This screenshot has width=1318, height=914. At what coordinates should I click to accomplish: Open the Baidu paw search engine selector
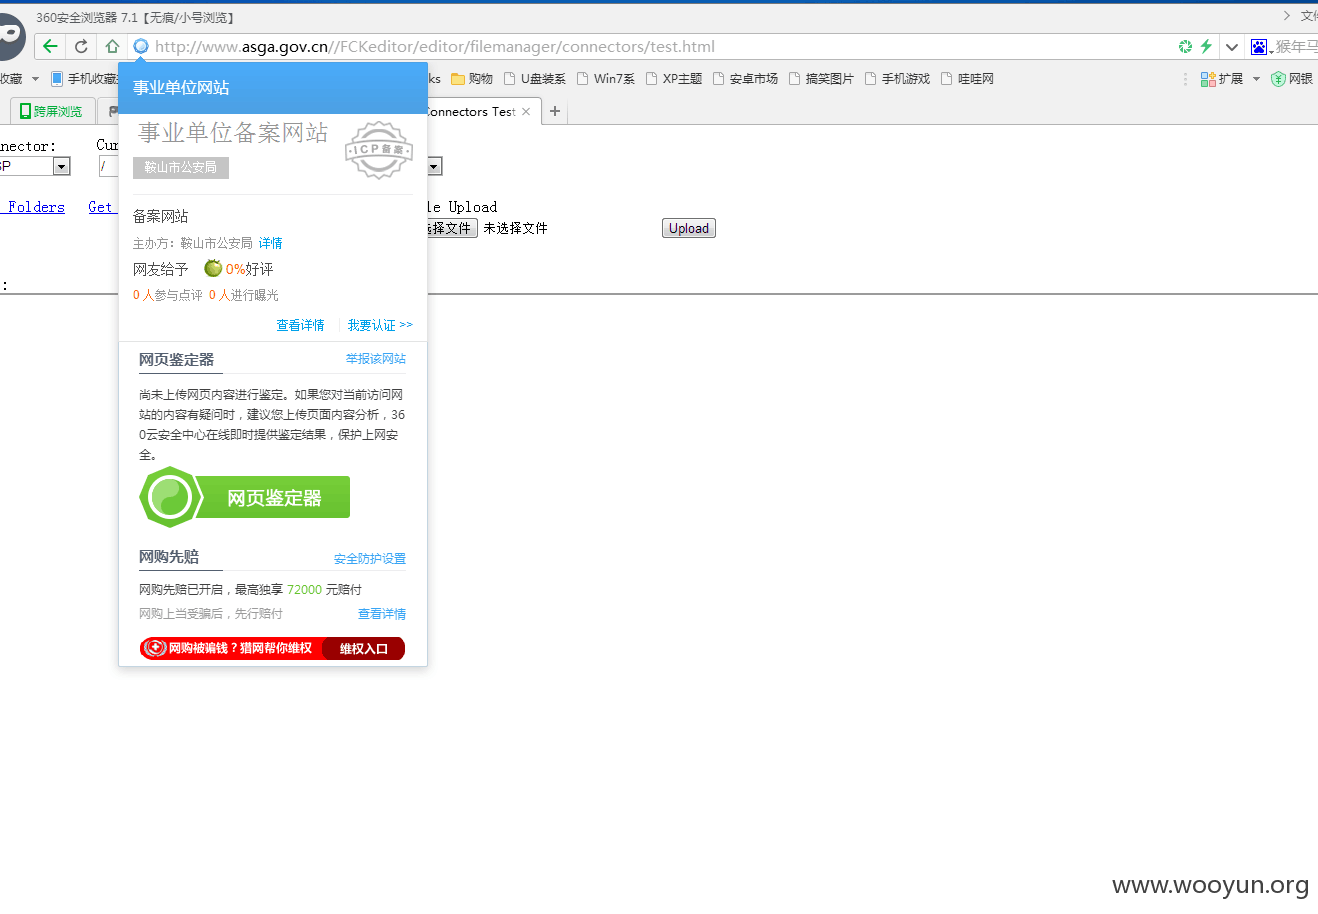[x=1259, y=46]
